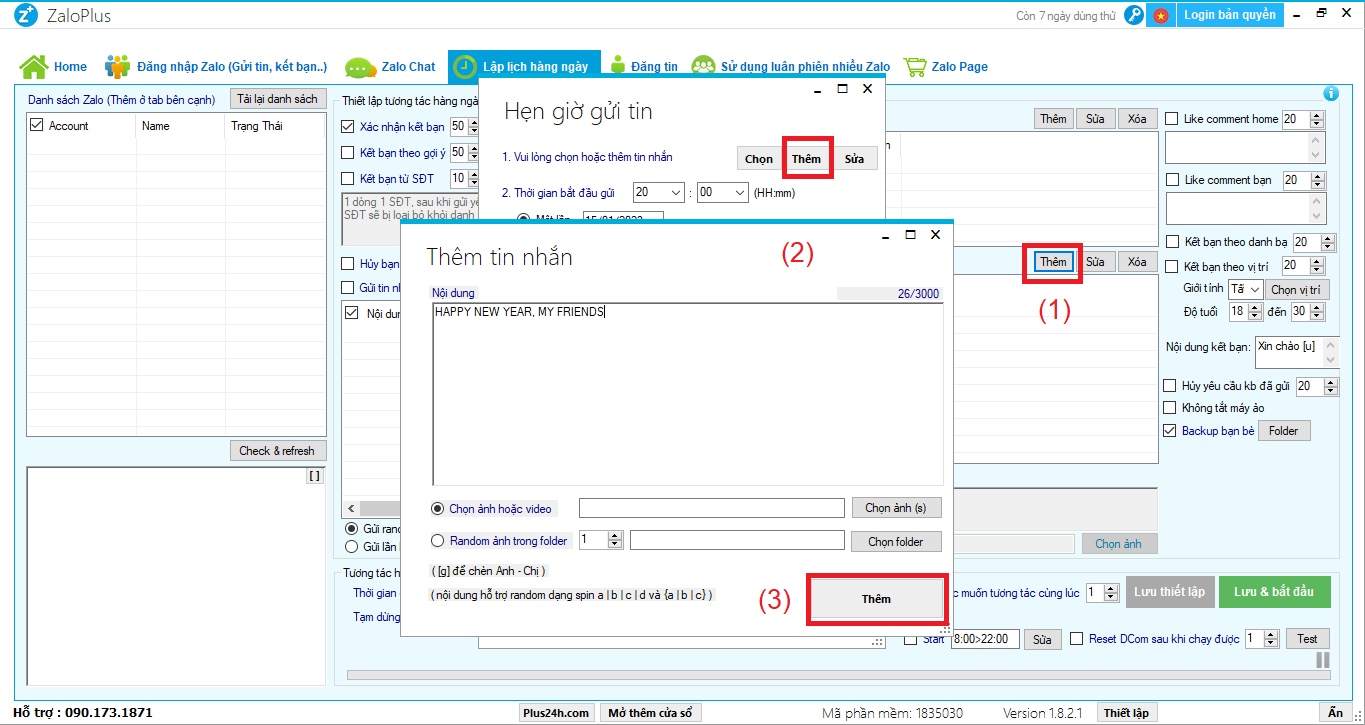Click the Test button
Viewport: 1365px width, 725px height.
click(x=1307, y=639)
